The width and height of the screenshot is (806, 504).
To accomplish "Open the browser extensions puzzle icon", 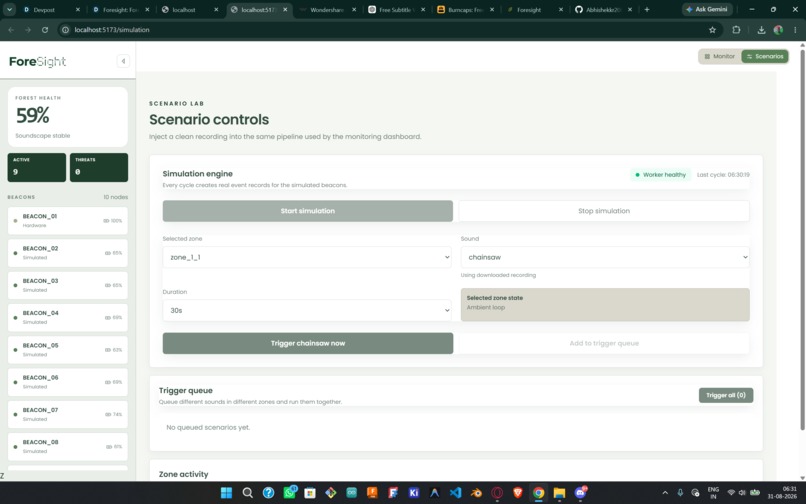I will pos(736,30).
